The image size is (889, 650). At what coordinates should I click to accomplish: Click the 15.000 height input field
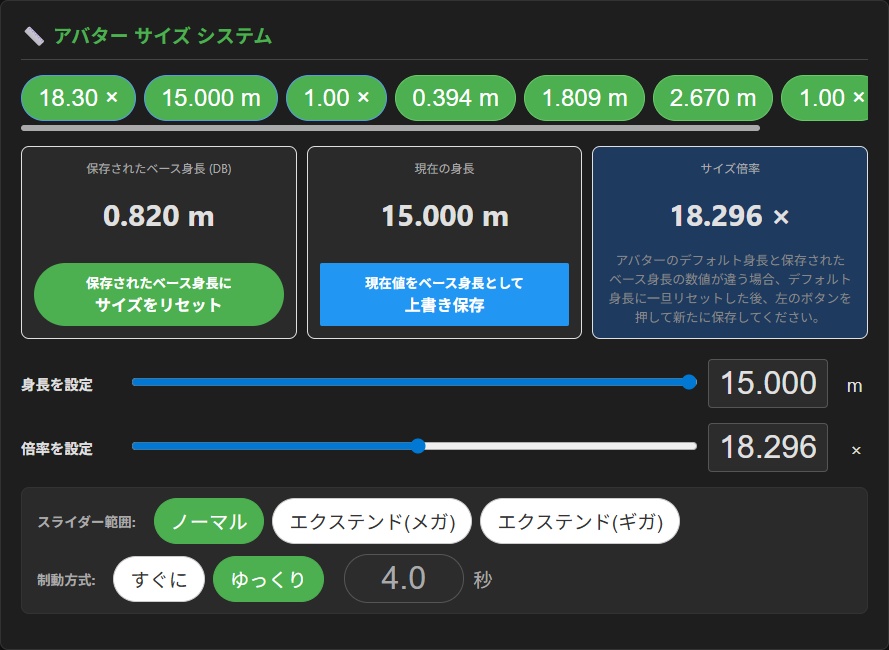coord(768,383)
